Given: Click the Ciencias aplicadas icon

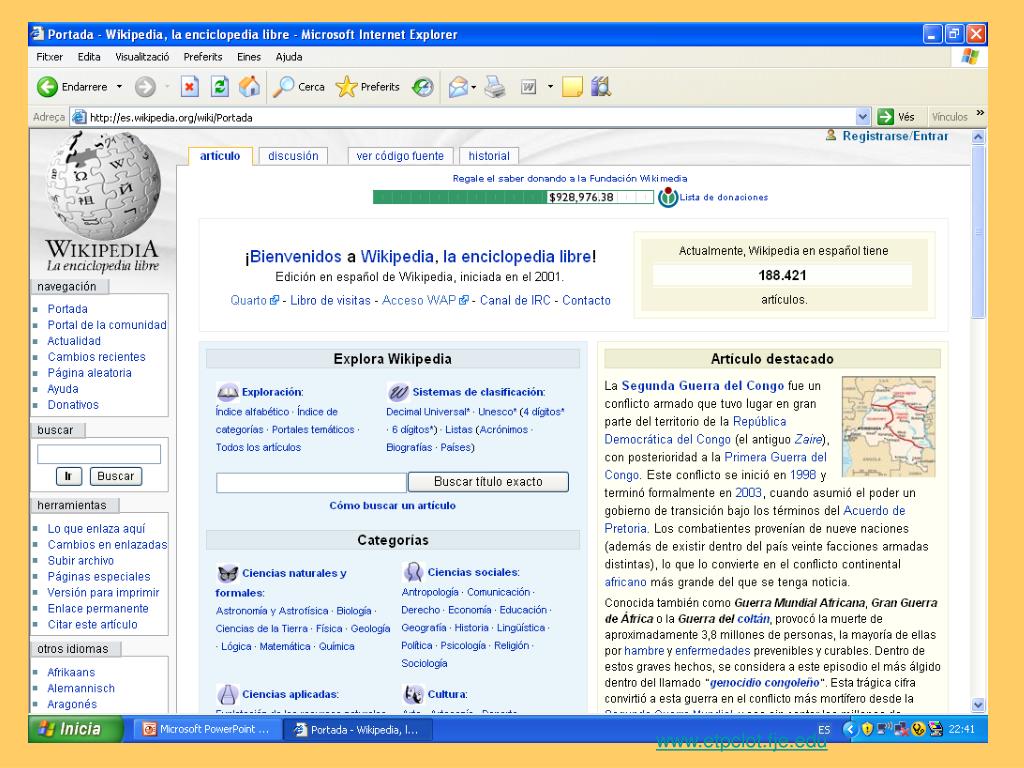Looking at the screenshot, I should coord(227,694).
